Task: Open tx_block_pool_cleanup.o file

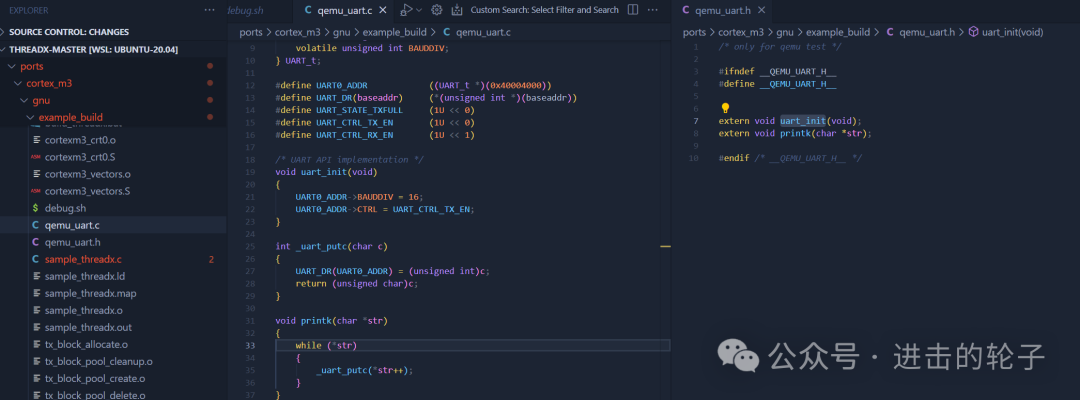Action: pos(113,361)
